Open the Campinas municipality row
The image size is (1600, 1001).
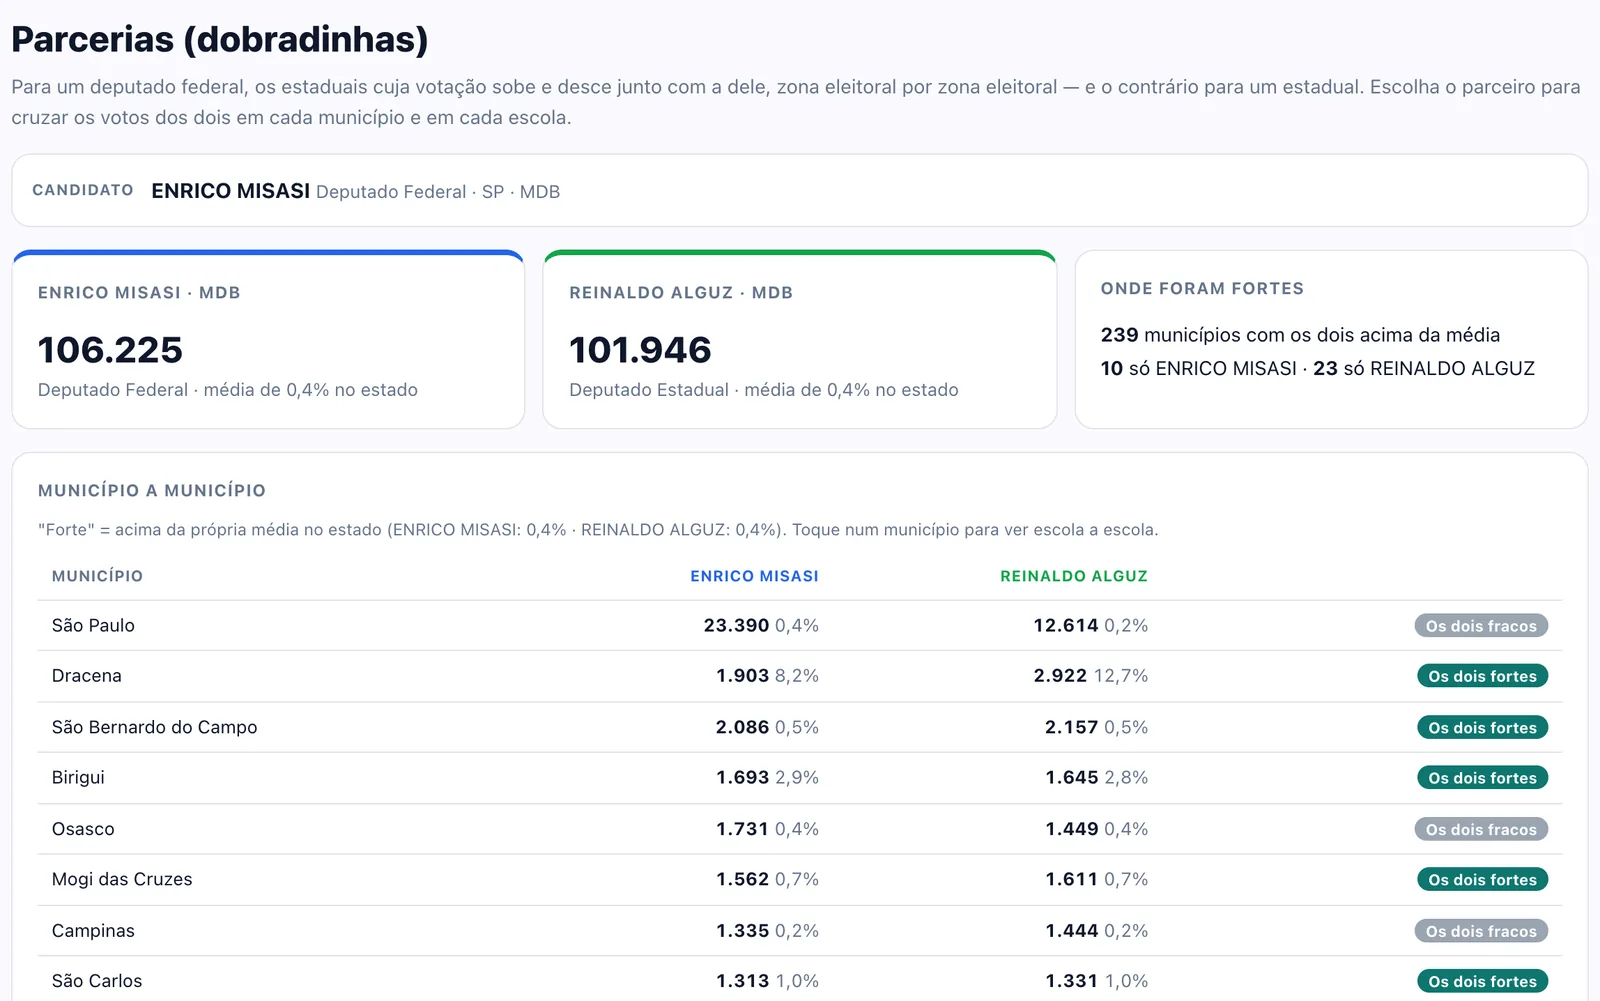(799, 931)
